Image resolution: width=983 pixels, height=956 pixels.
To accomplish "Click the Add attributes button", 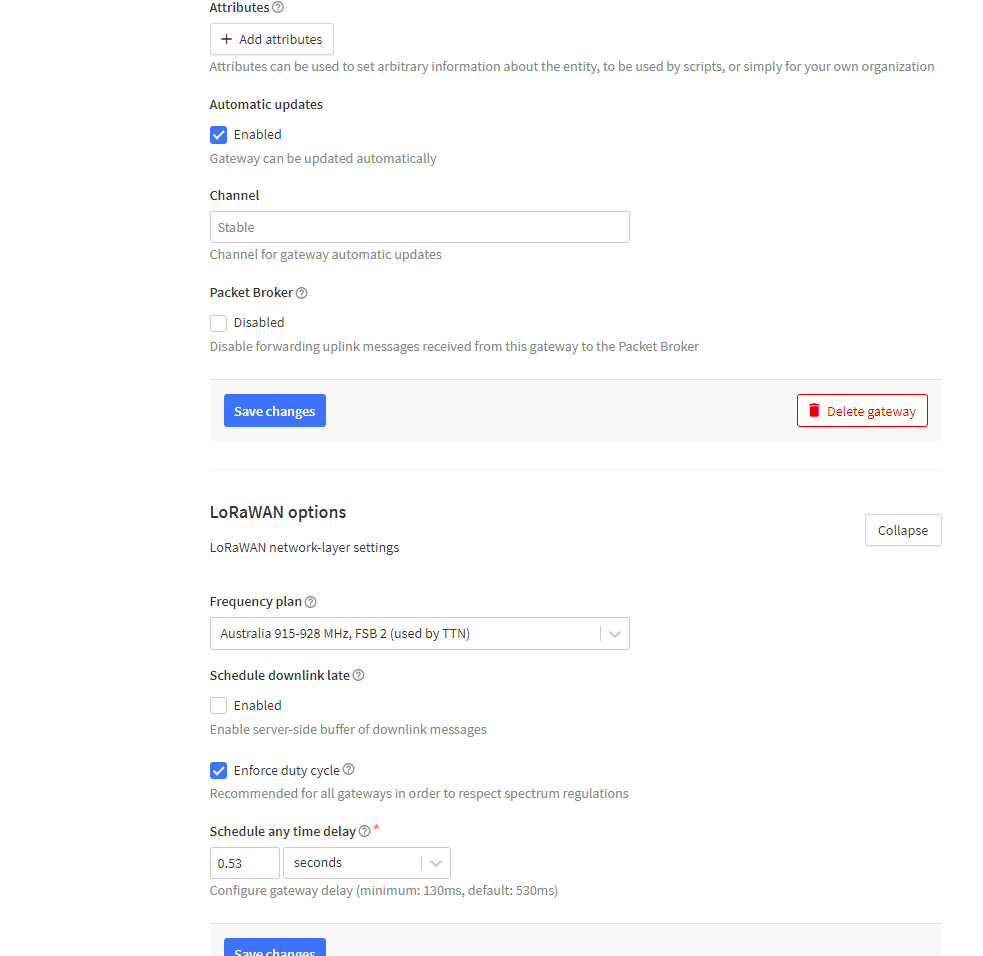I will coord(271,39).
